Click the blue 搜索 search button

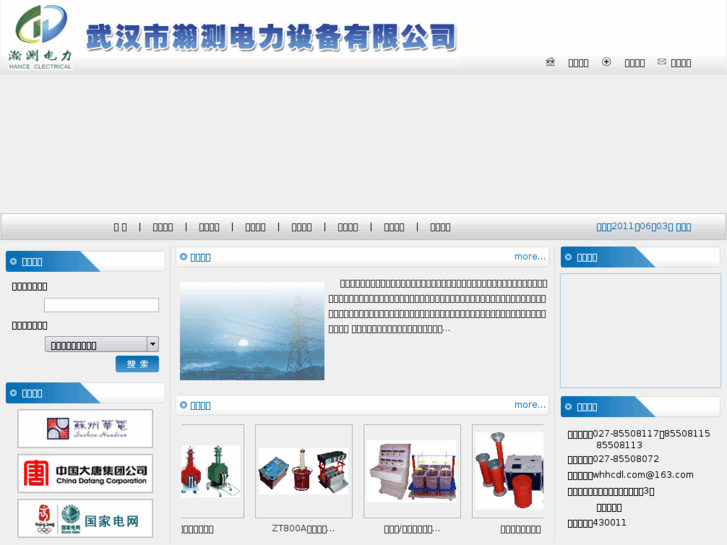click(137, 364)
